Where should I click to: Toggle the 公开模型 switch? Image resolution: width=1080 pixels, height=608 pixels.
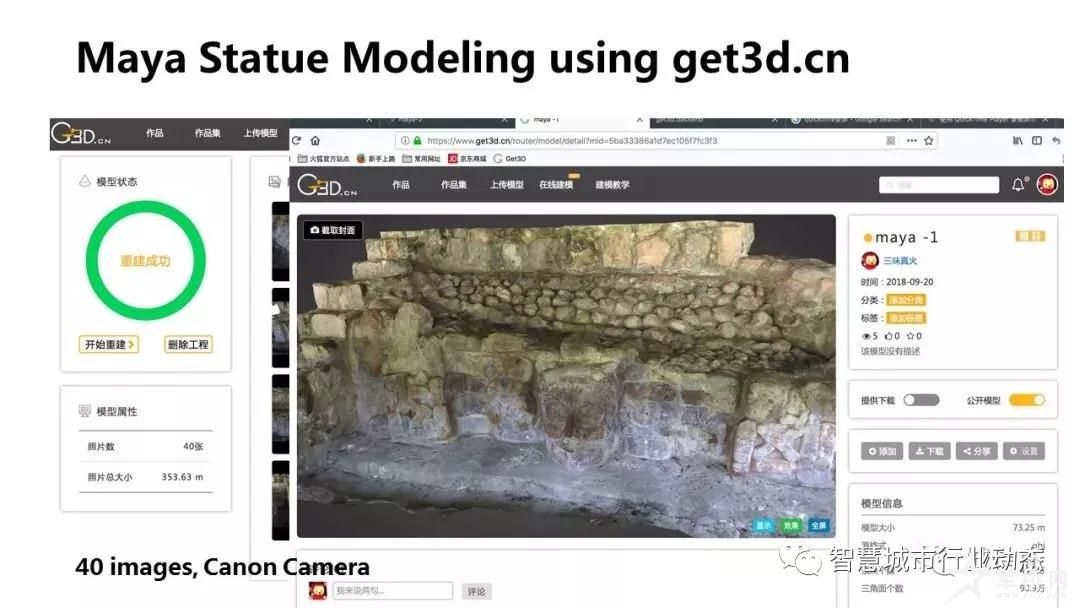coord(1027,400)
